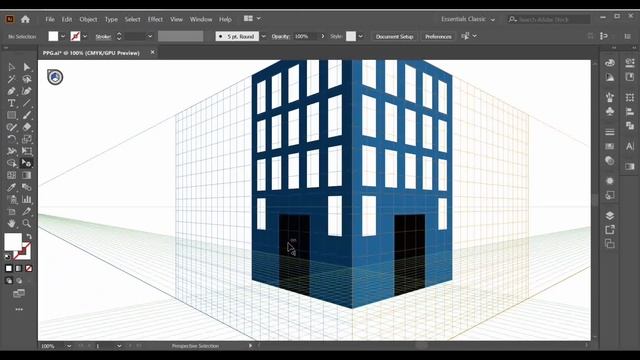The image size is (640, 360).
Task: Select the Paintbrush tool
Action: tap(27, 115)
